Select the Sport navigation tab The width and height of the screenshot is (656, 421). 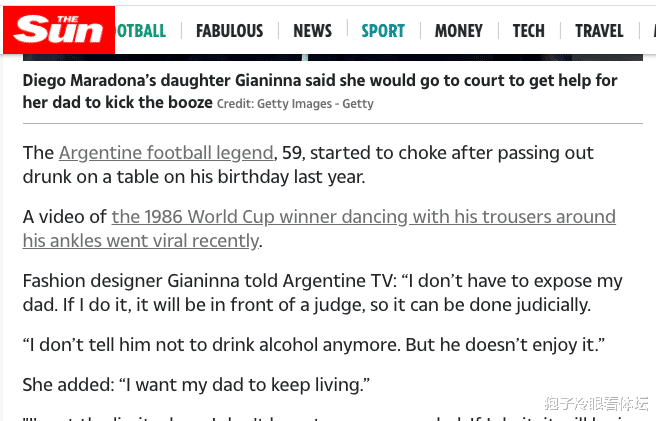click(x=383, y=31)
